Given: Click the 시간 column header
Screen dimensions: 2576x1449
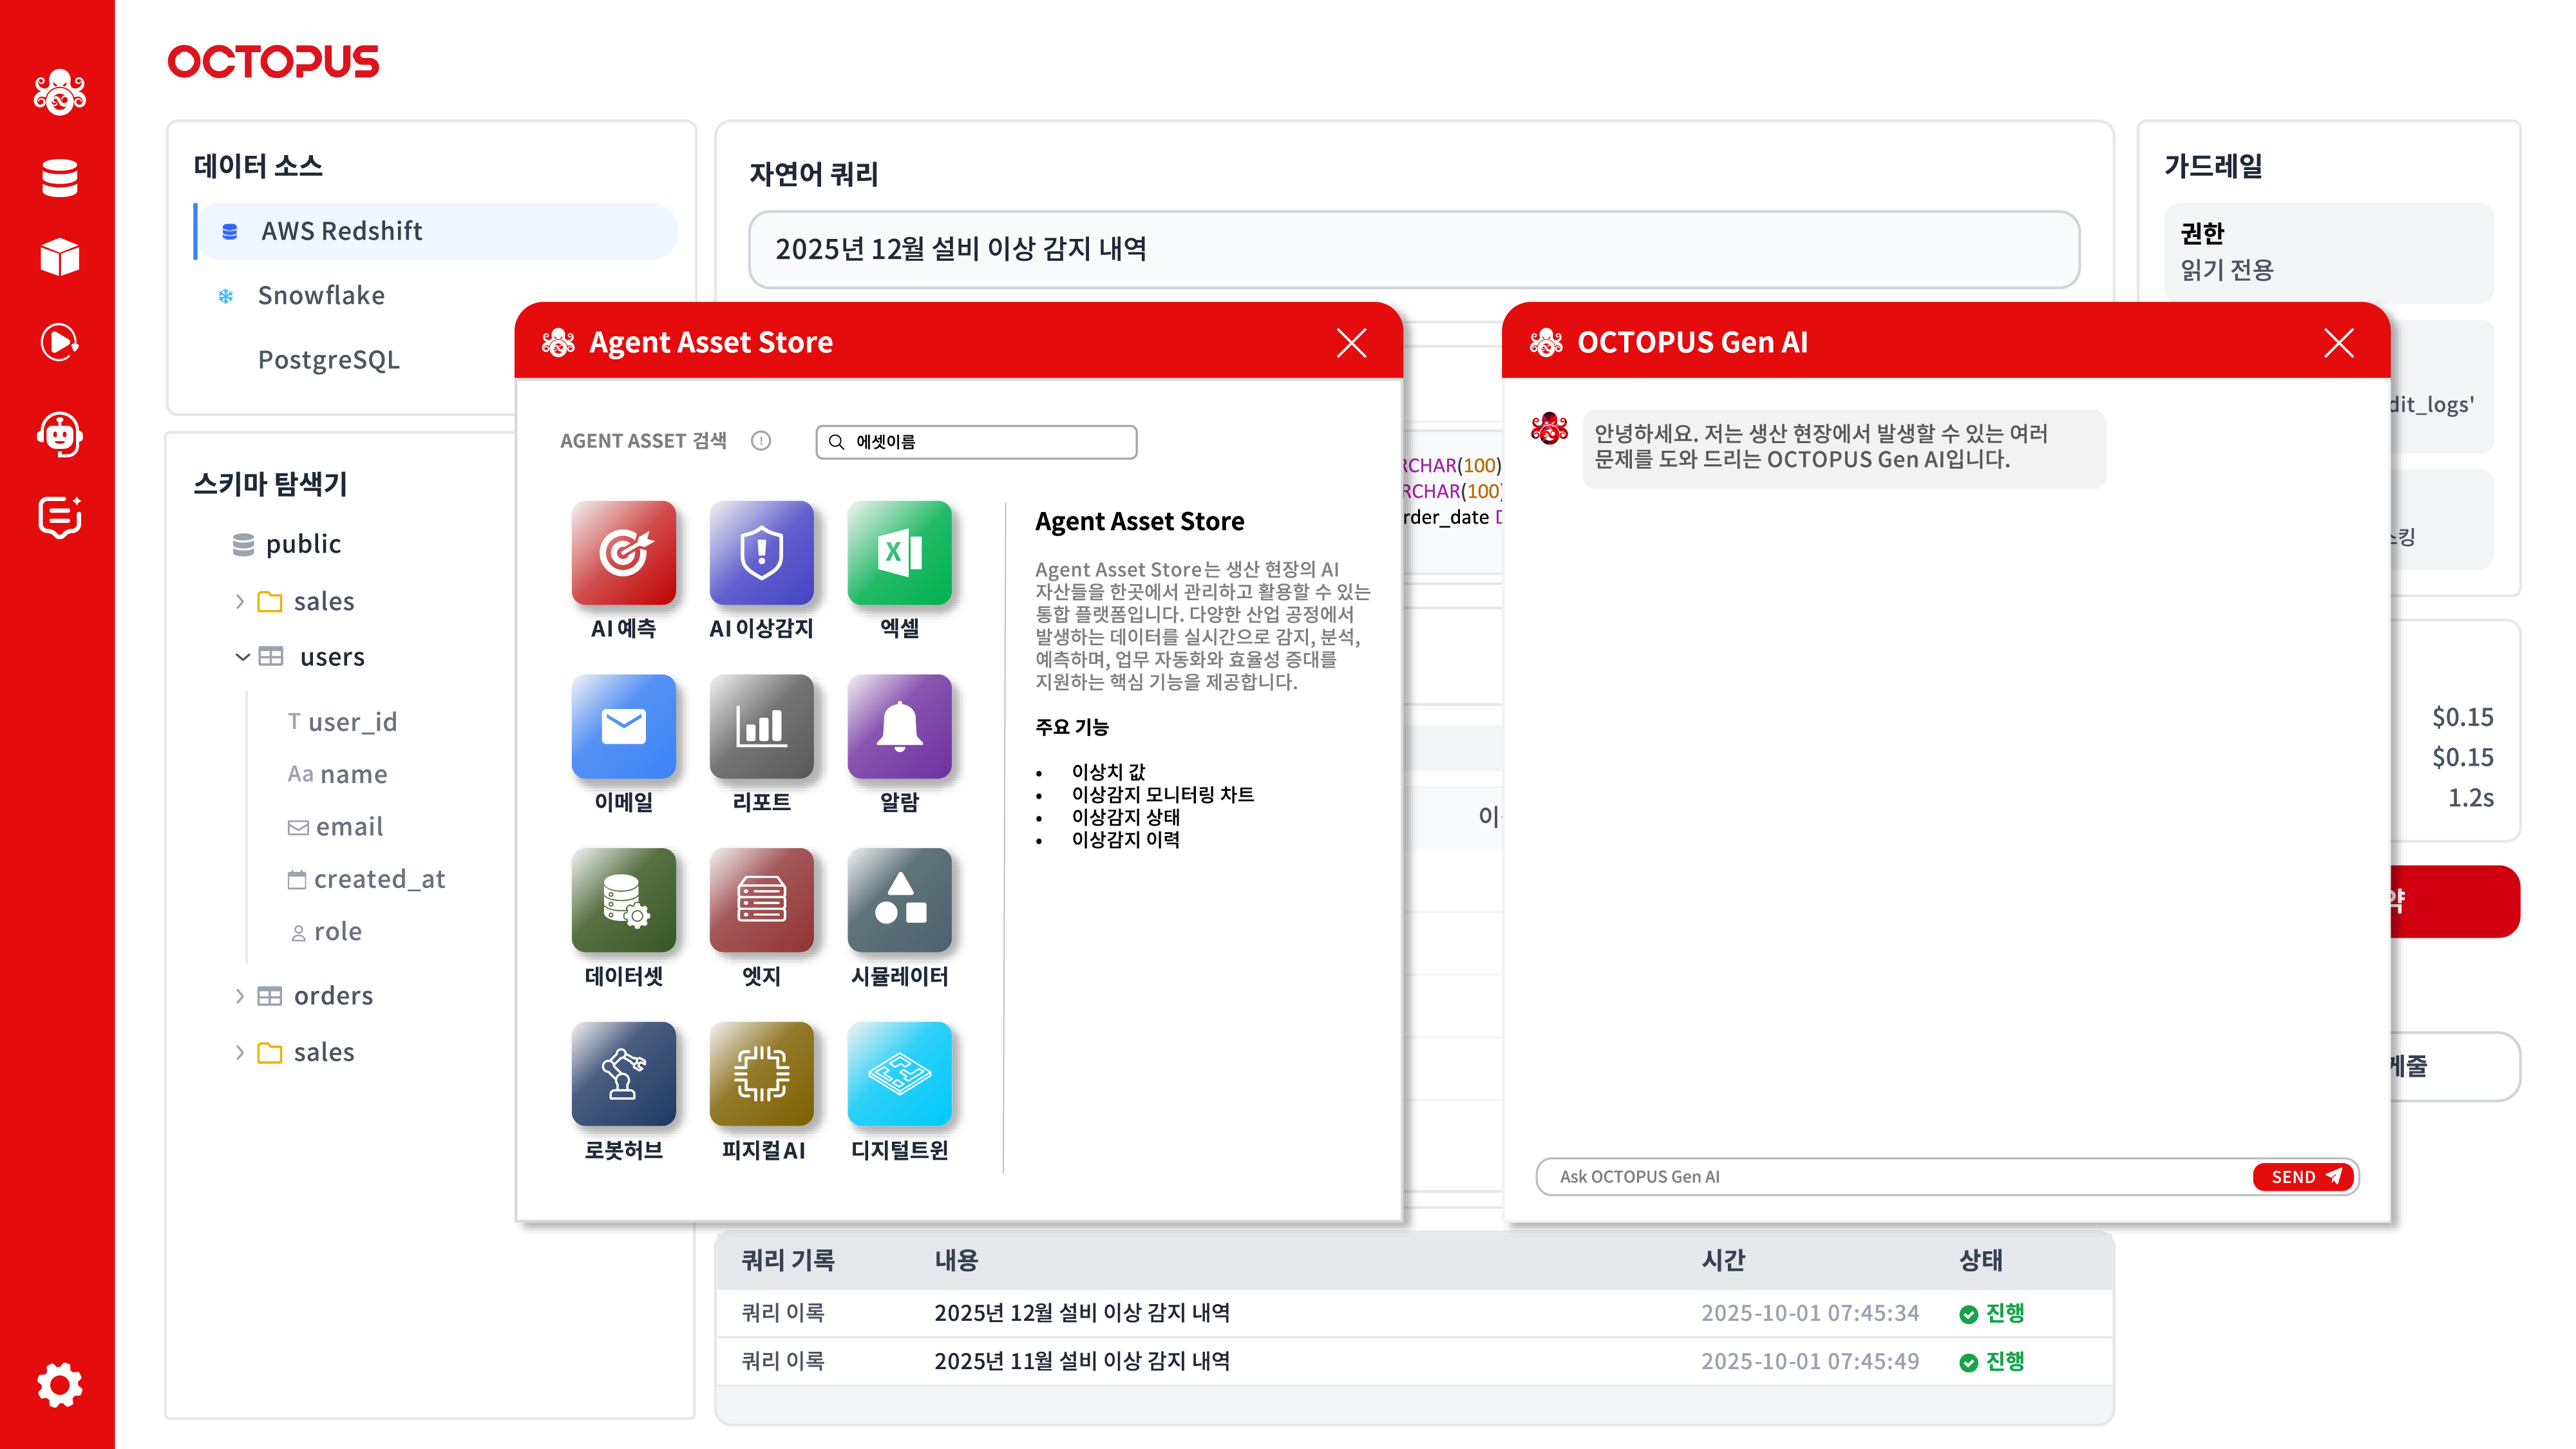Looking at the screenshot, I should (x=1723, y=1260).
